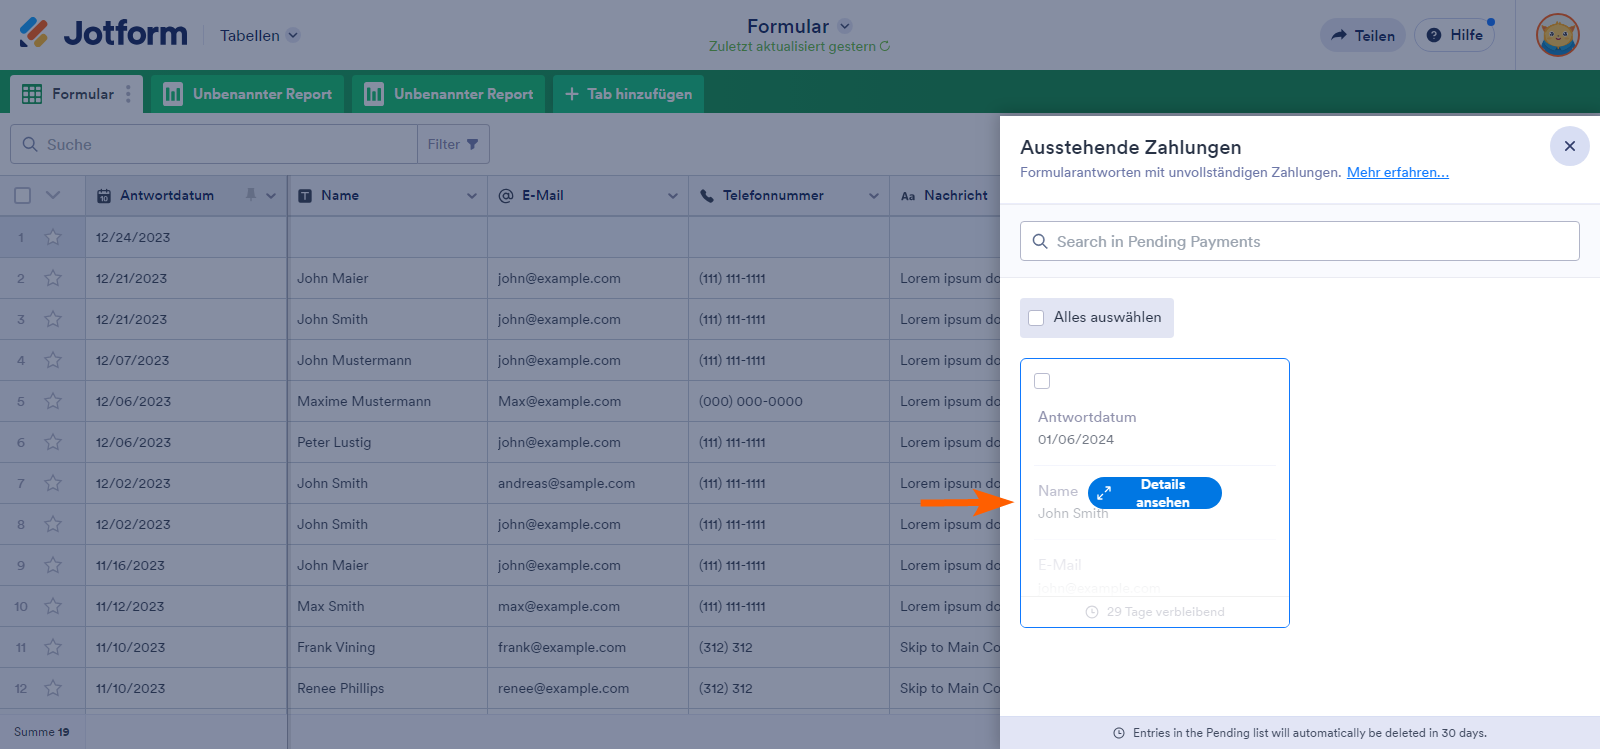This screenshot has height=749, width=1600.
Task: Star the John Smith row dated 12/02/2023 with john@example.com
Action: (53, 524)
